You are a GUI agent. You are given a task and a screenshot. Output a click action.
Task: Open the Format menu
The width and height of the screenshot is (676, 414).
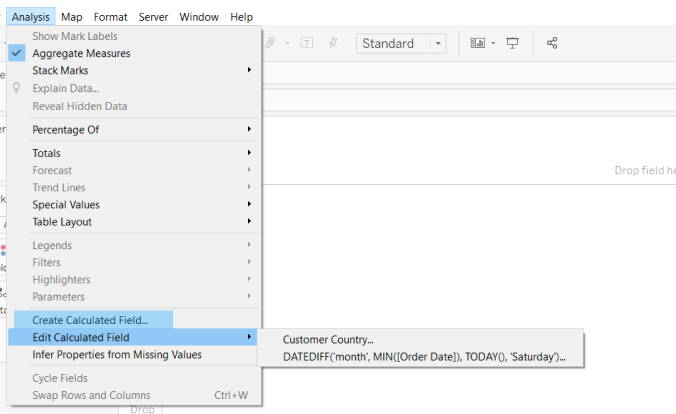coord(110,17)
